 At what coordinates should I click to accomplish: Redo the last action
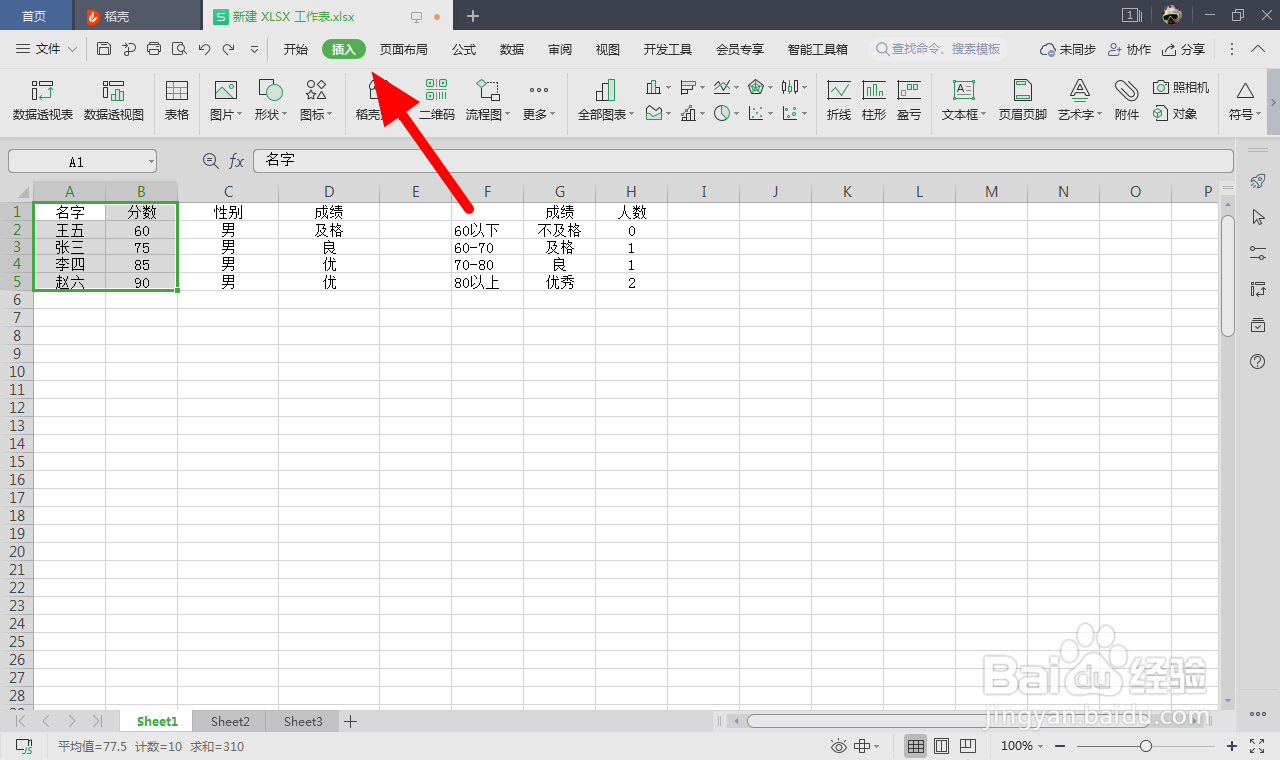(229, 48)
